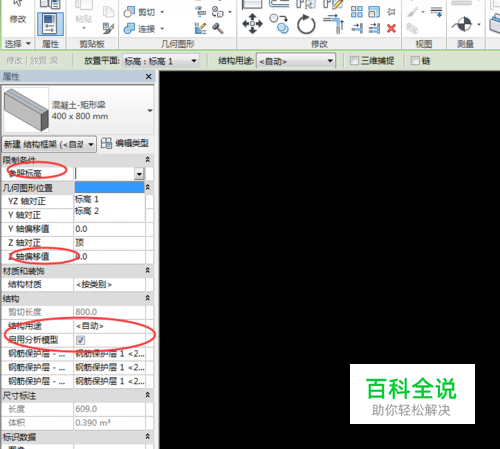Click the 编辑类型 Edit Type button
This screenshot has height=449, width=500.
pyautogui.click(x=125, y=143)
